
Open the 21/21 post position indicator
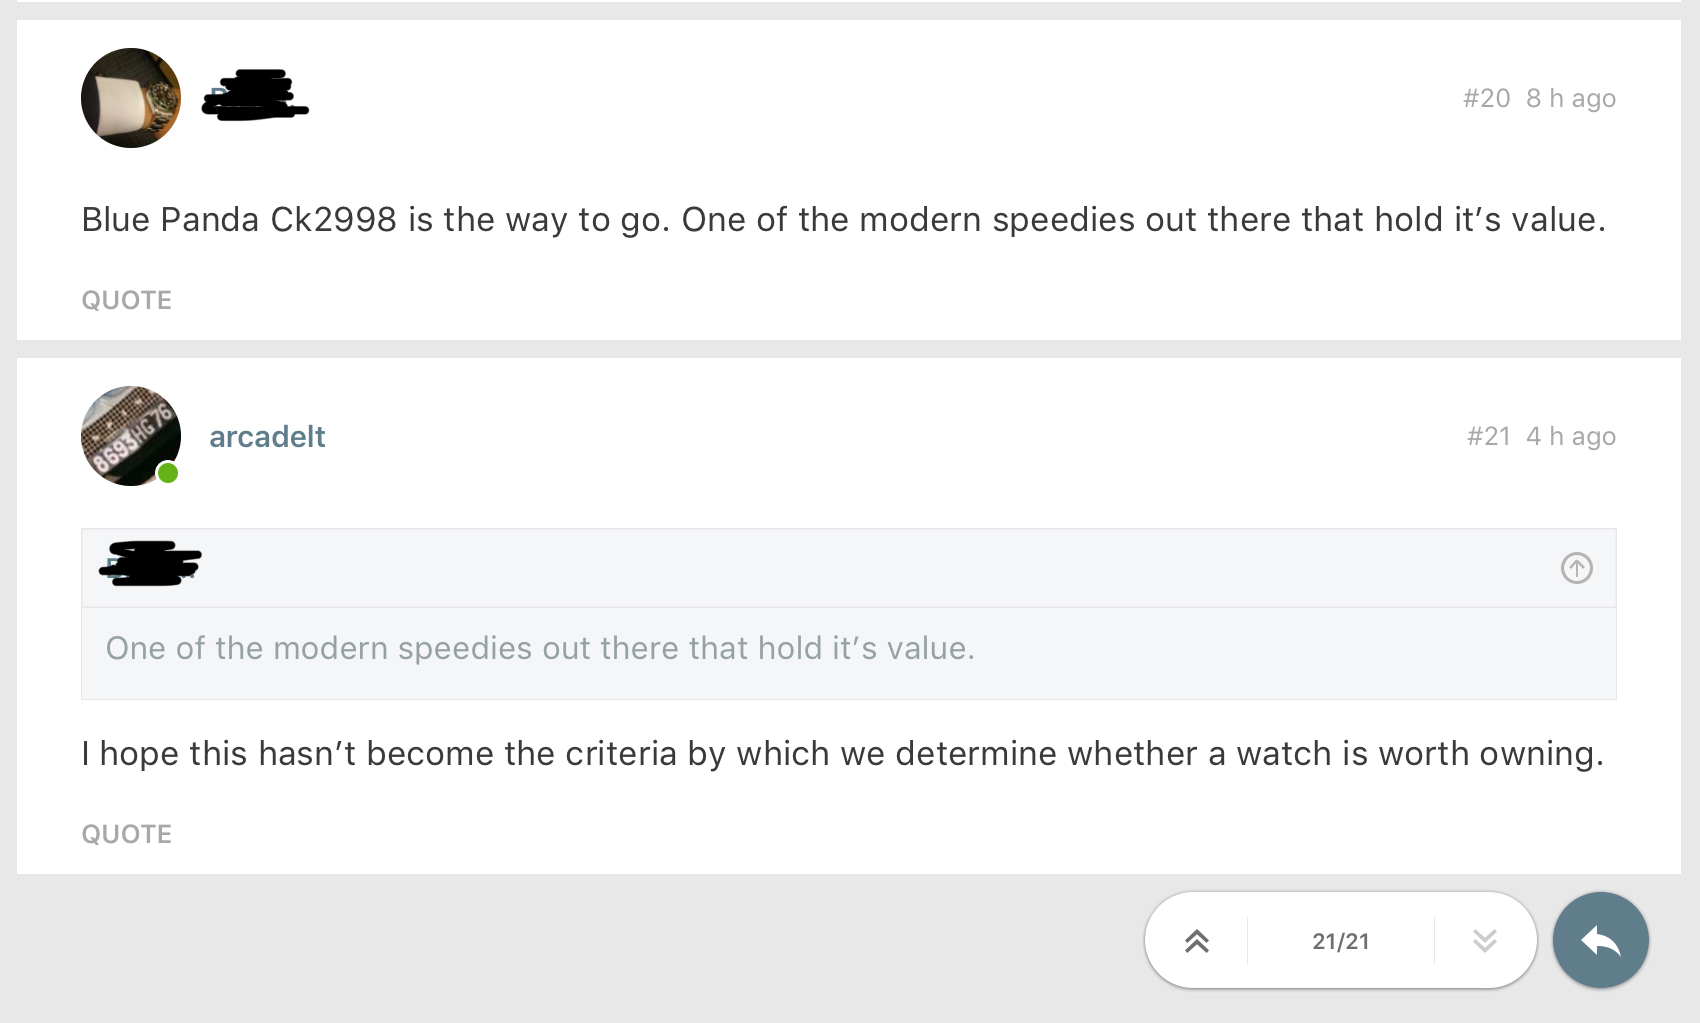1340,941
